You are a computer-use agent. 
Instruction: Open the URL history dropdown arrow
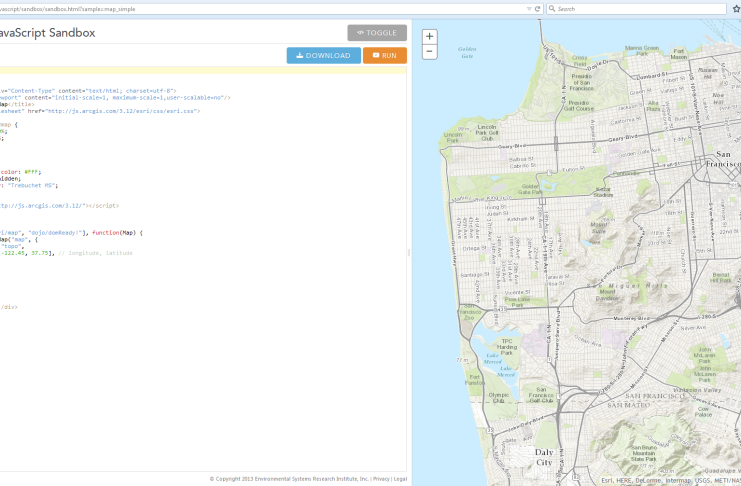pos(529,9)
